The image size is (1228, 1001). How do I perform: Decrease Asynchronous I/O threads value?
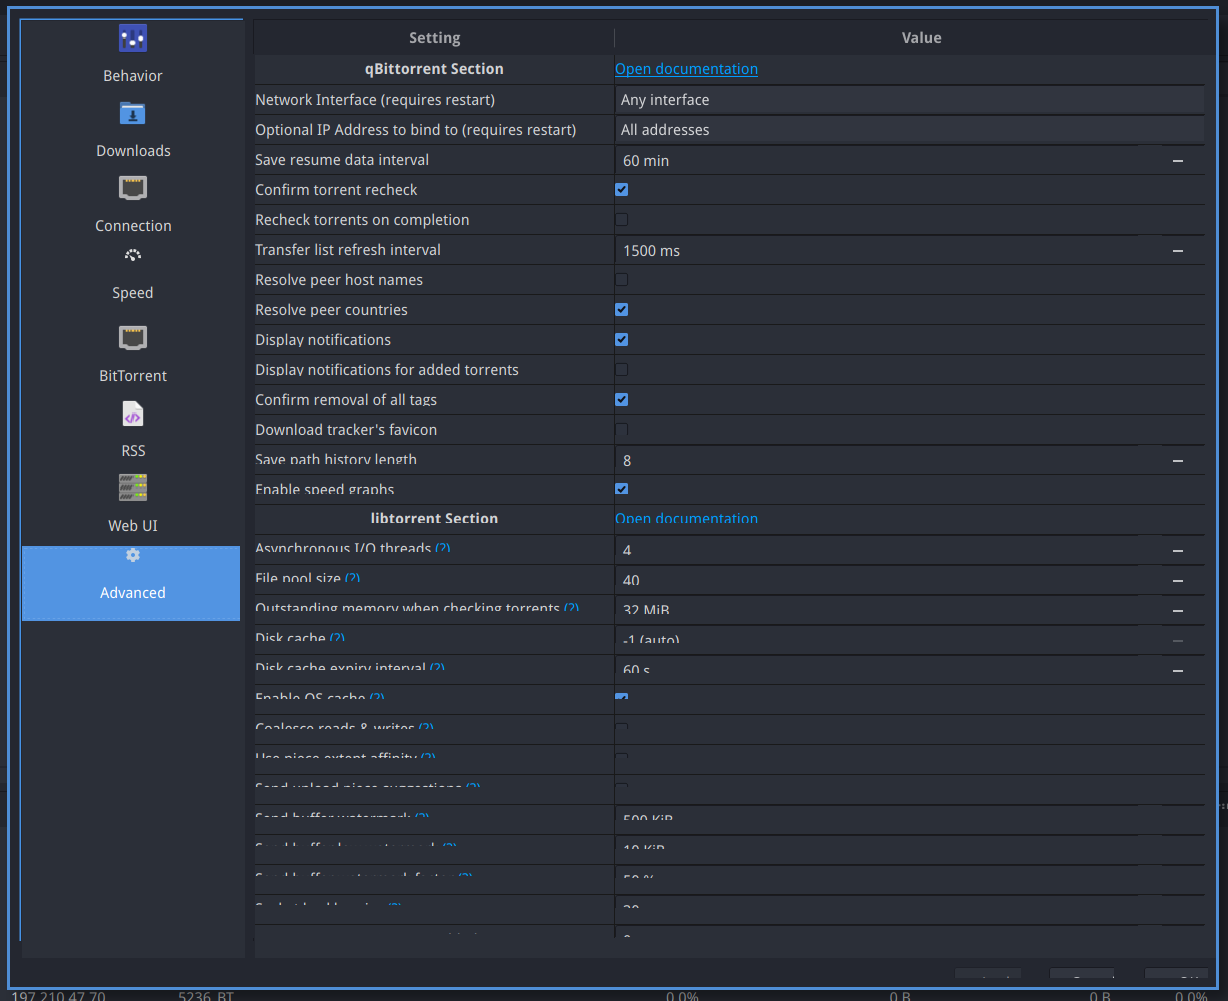click(1178, 551)
